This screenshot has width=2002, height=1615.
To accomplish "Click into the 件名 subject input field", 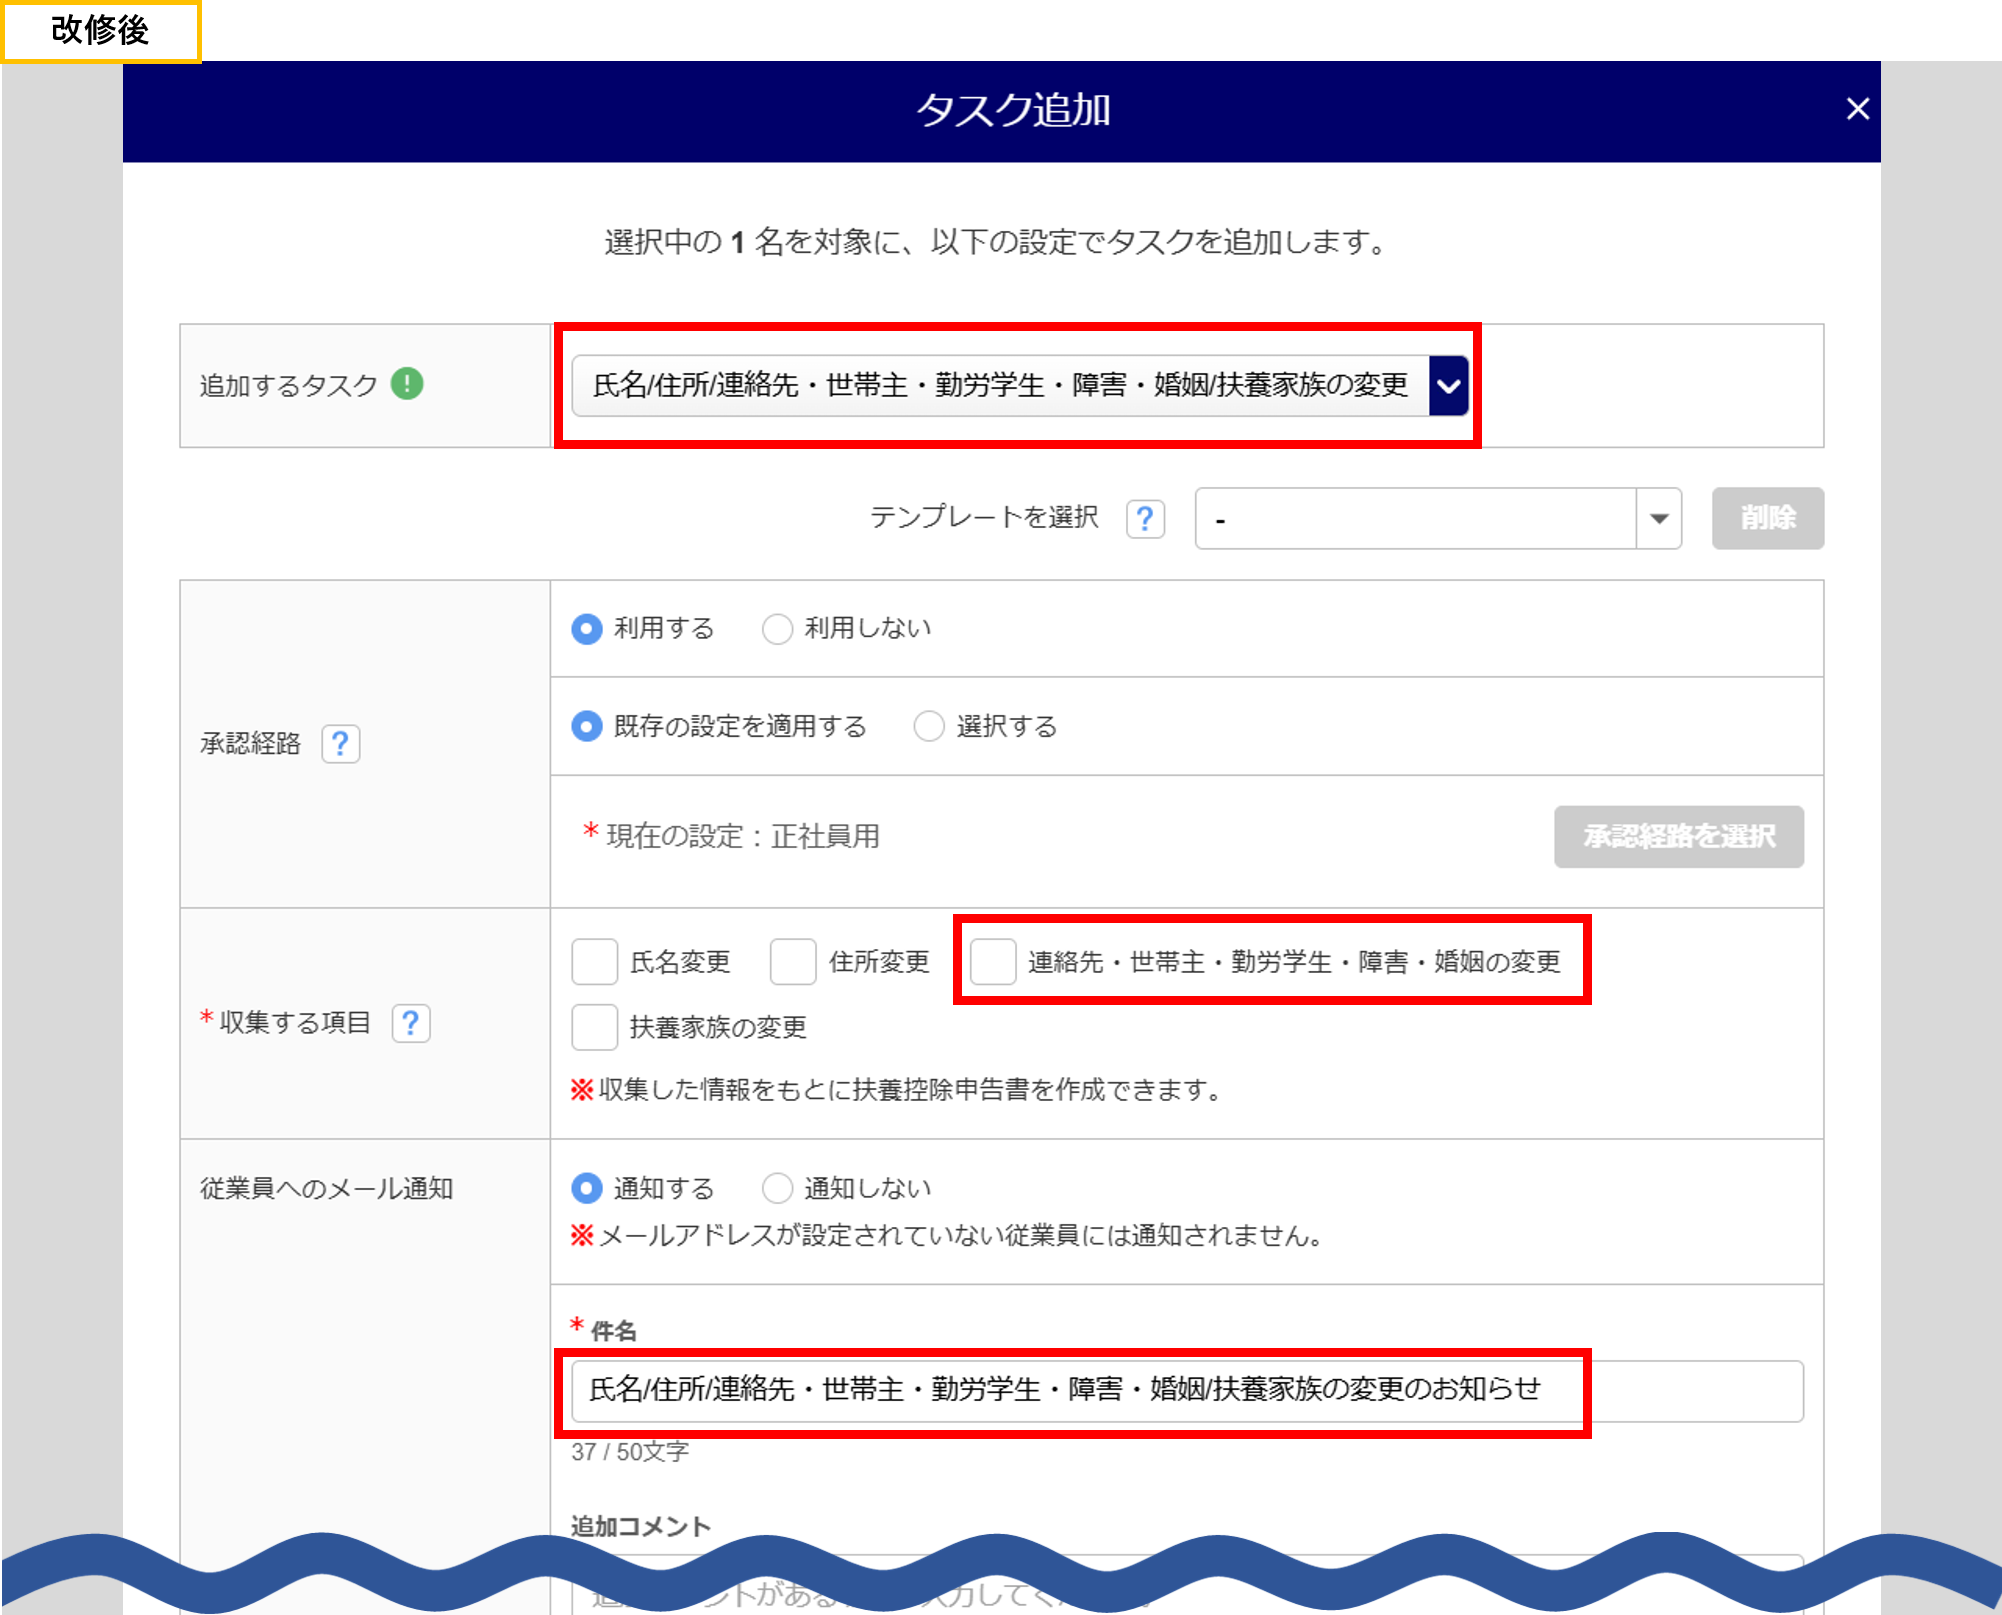I will click(1186, 1390).
